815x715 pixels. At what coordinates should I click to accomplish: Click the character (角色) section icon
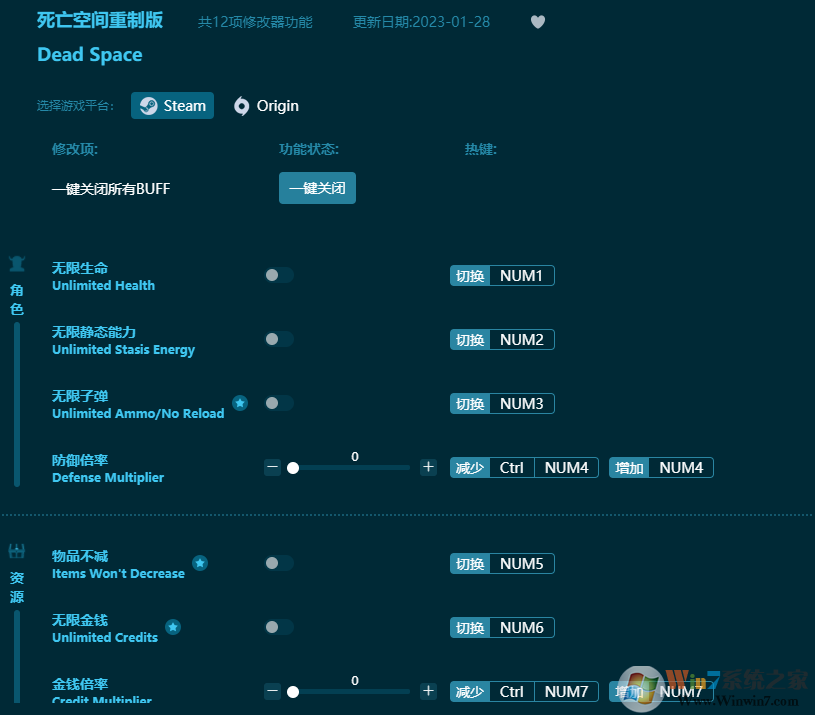(17, 264)
